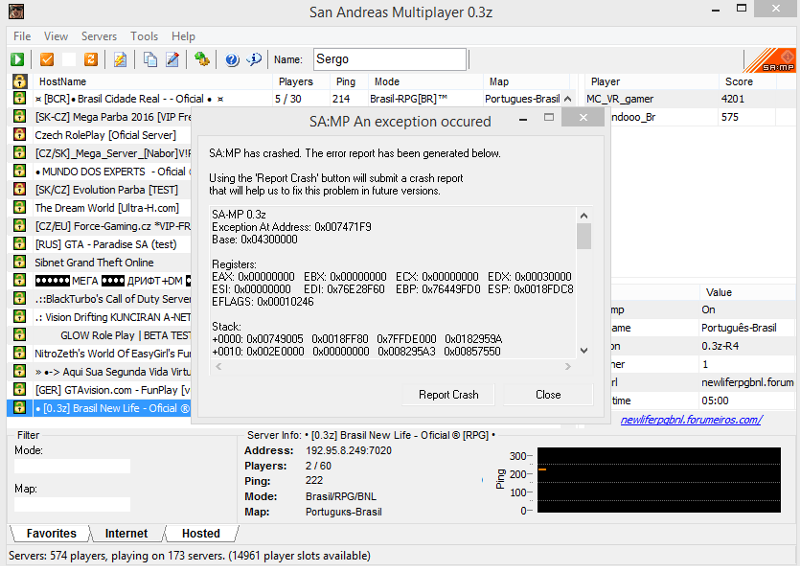This screenshot has width=800, height=566.
Task: Click the crash report vertical scrollbar thumb
Action: tap(584, 236)
